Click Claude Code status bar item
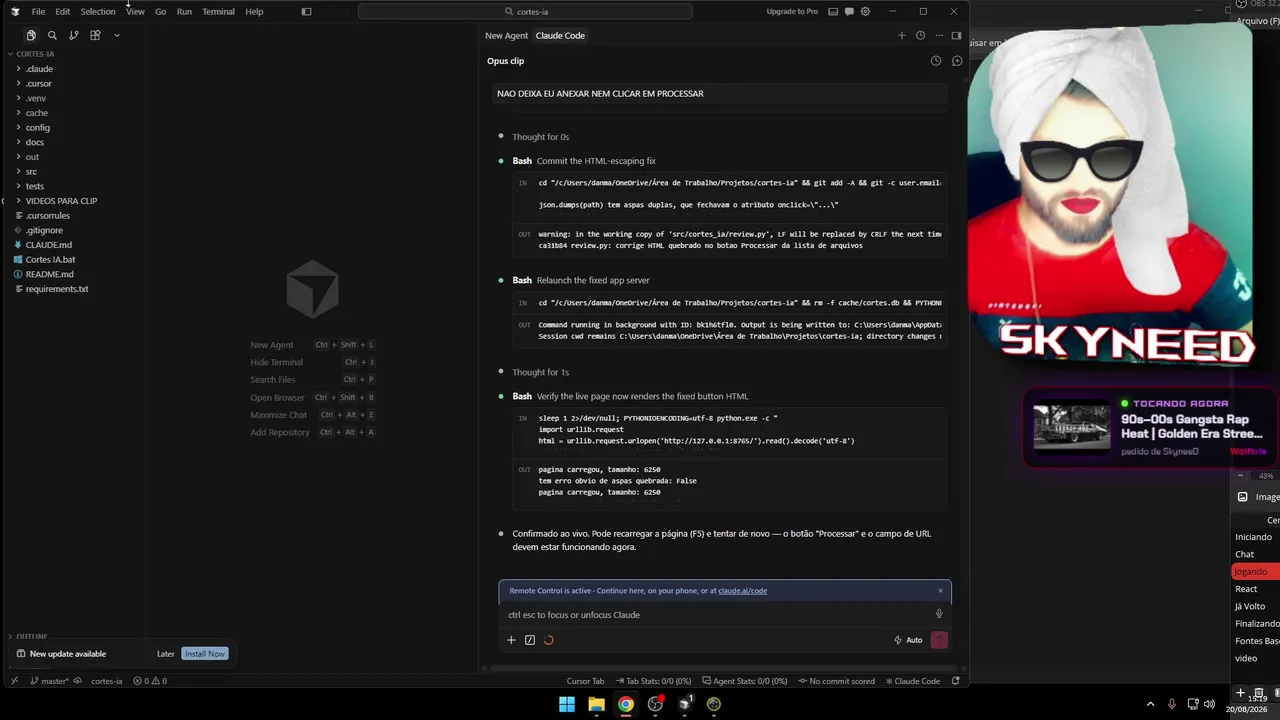Image resolution: width=1280 pixels, height=720 pixels. pos(913,681)
